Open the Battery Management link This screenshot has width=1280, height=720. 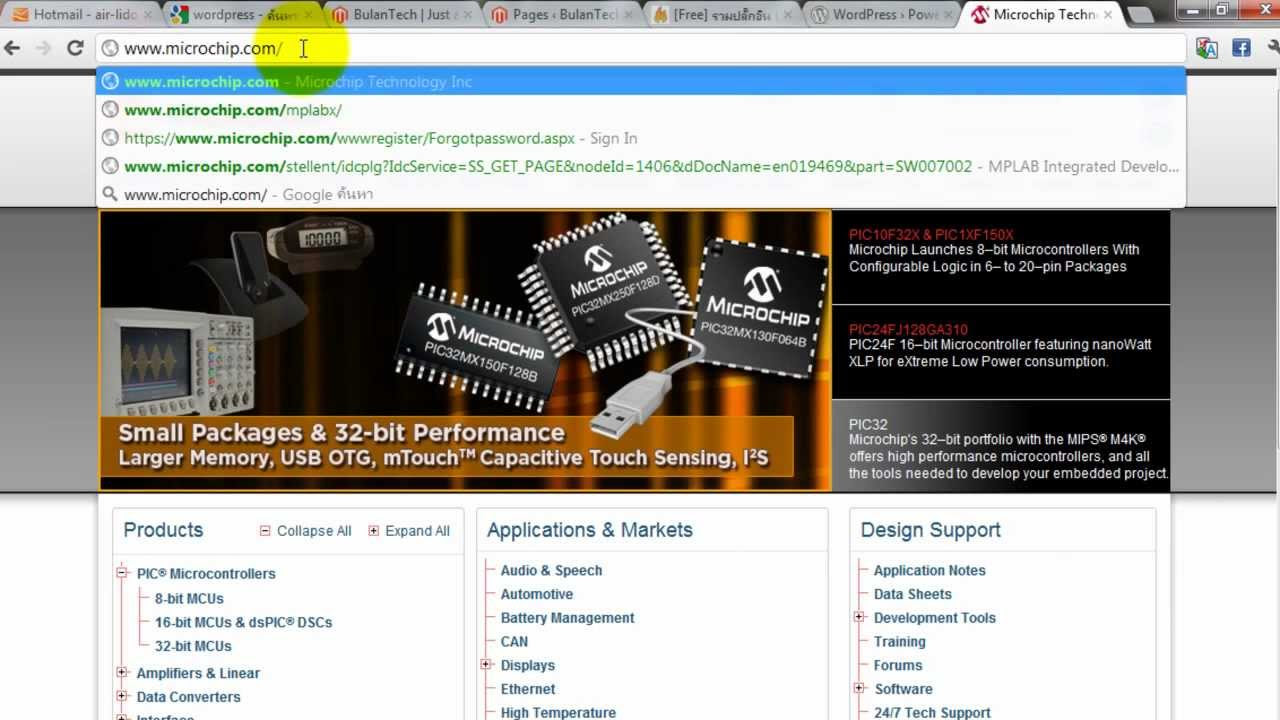pos(567,618)
